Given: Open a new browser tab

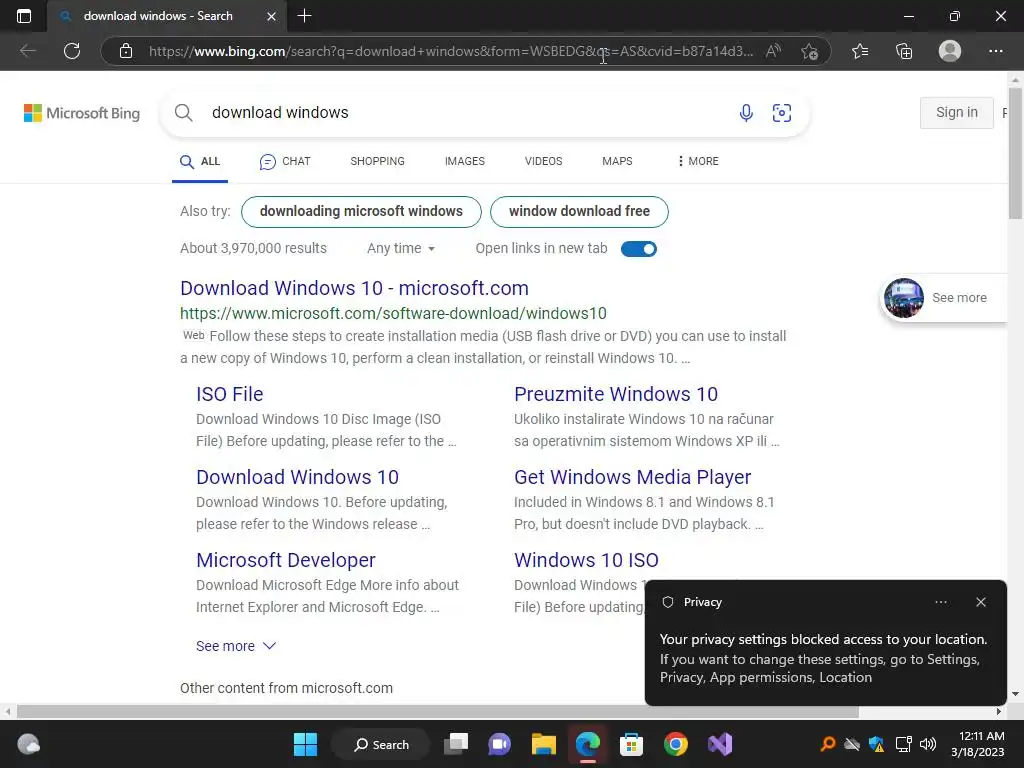Looking at the screenshot, I should tap(304, 16).
